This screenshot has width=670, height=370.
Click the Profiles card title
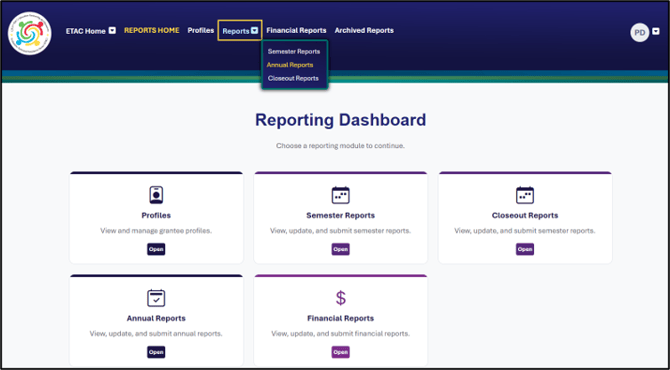[156, 215]
